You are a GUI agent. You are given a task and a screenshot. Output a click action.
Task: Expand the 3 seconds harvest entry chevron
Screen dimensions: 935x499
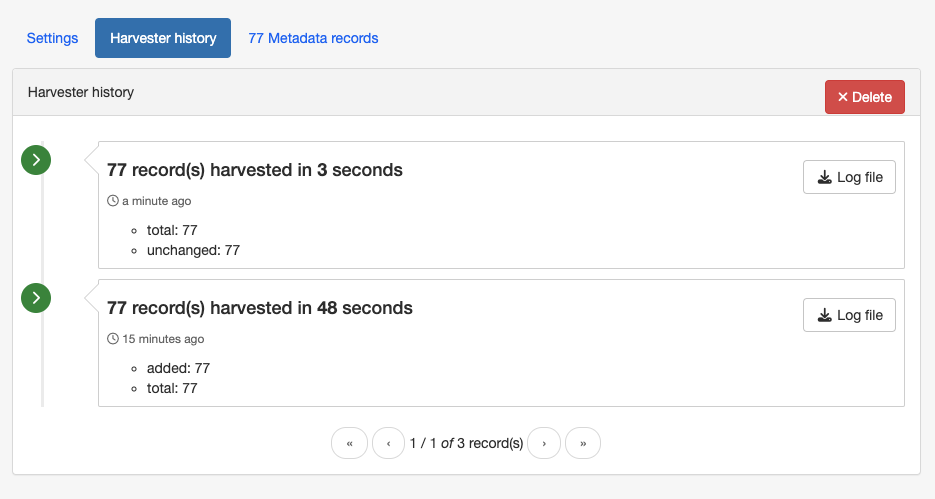(x=36, y=160)
